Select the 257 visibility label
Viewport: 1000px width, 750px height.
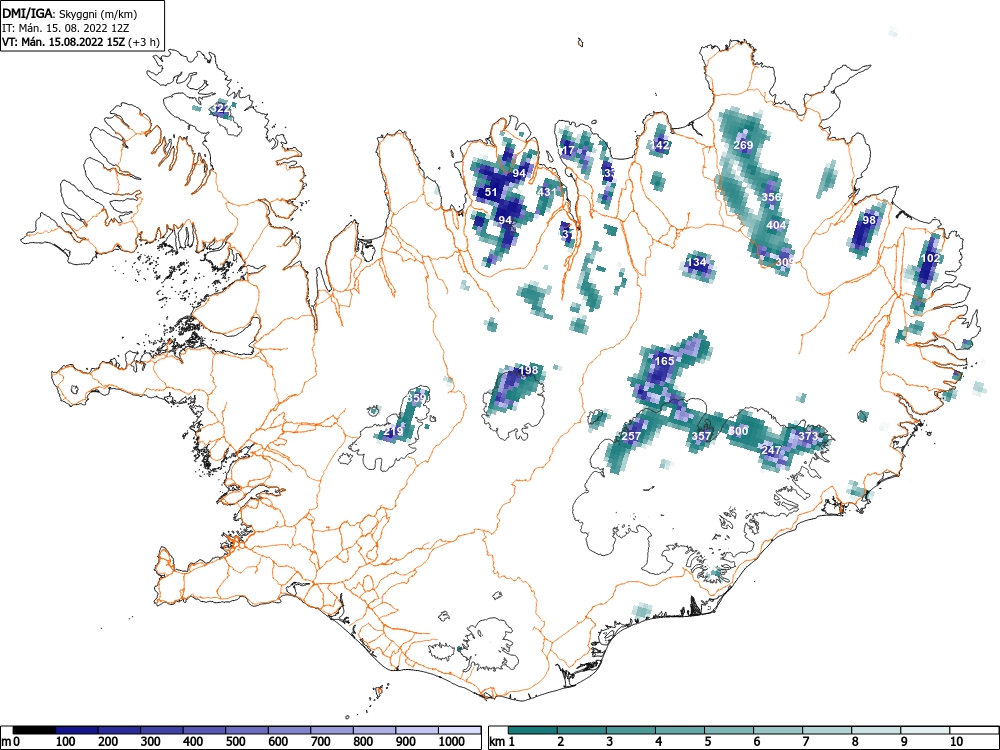[x=631, y=436]
